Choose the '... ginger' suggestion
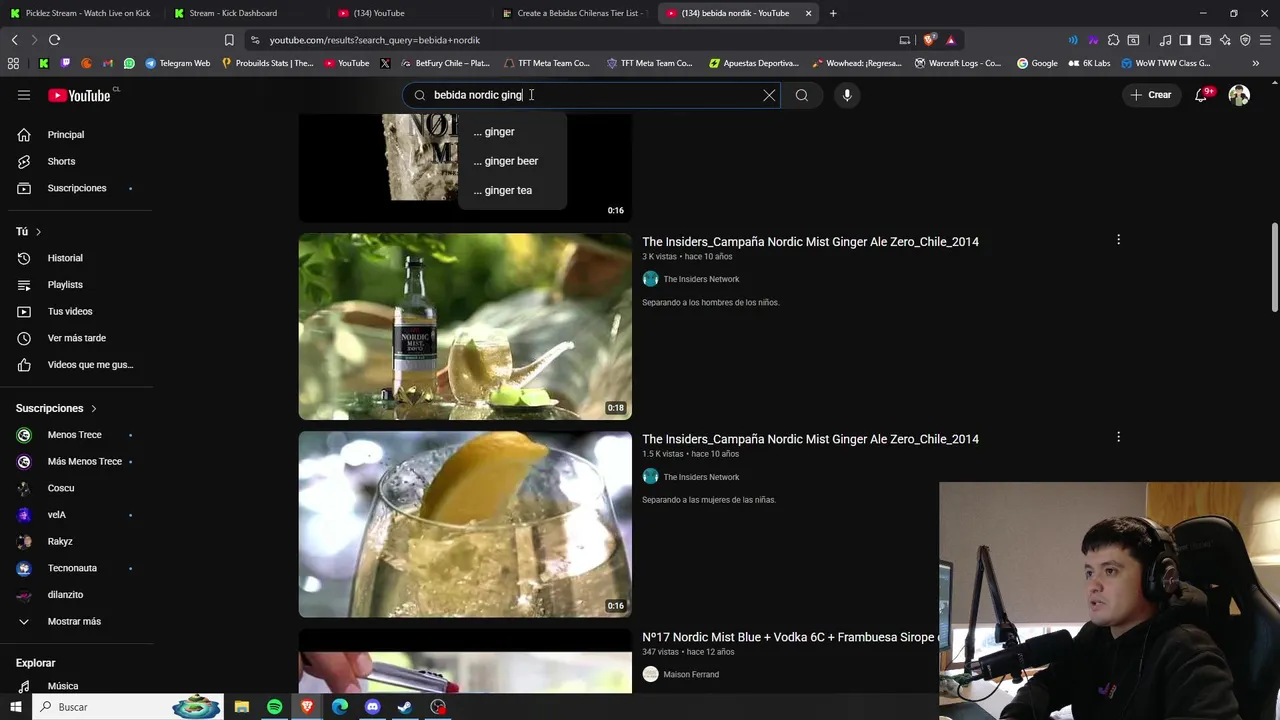Screen dimensions: 1280x720 tap(512, 132)
